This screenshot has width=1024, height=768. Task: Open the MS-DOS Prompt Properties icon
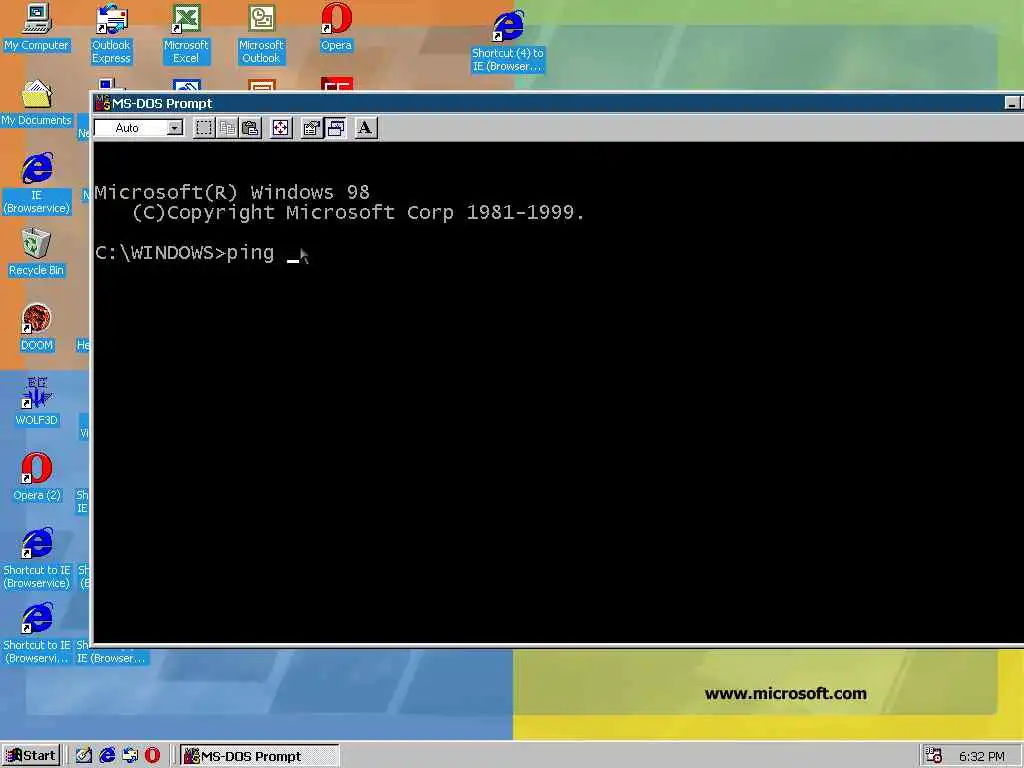point(312,128)
